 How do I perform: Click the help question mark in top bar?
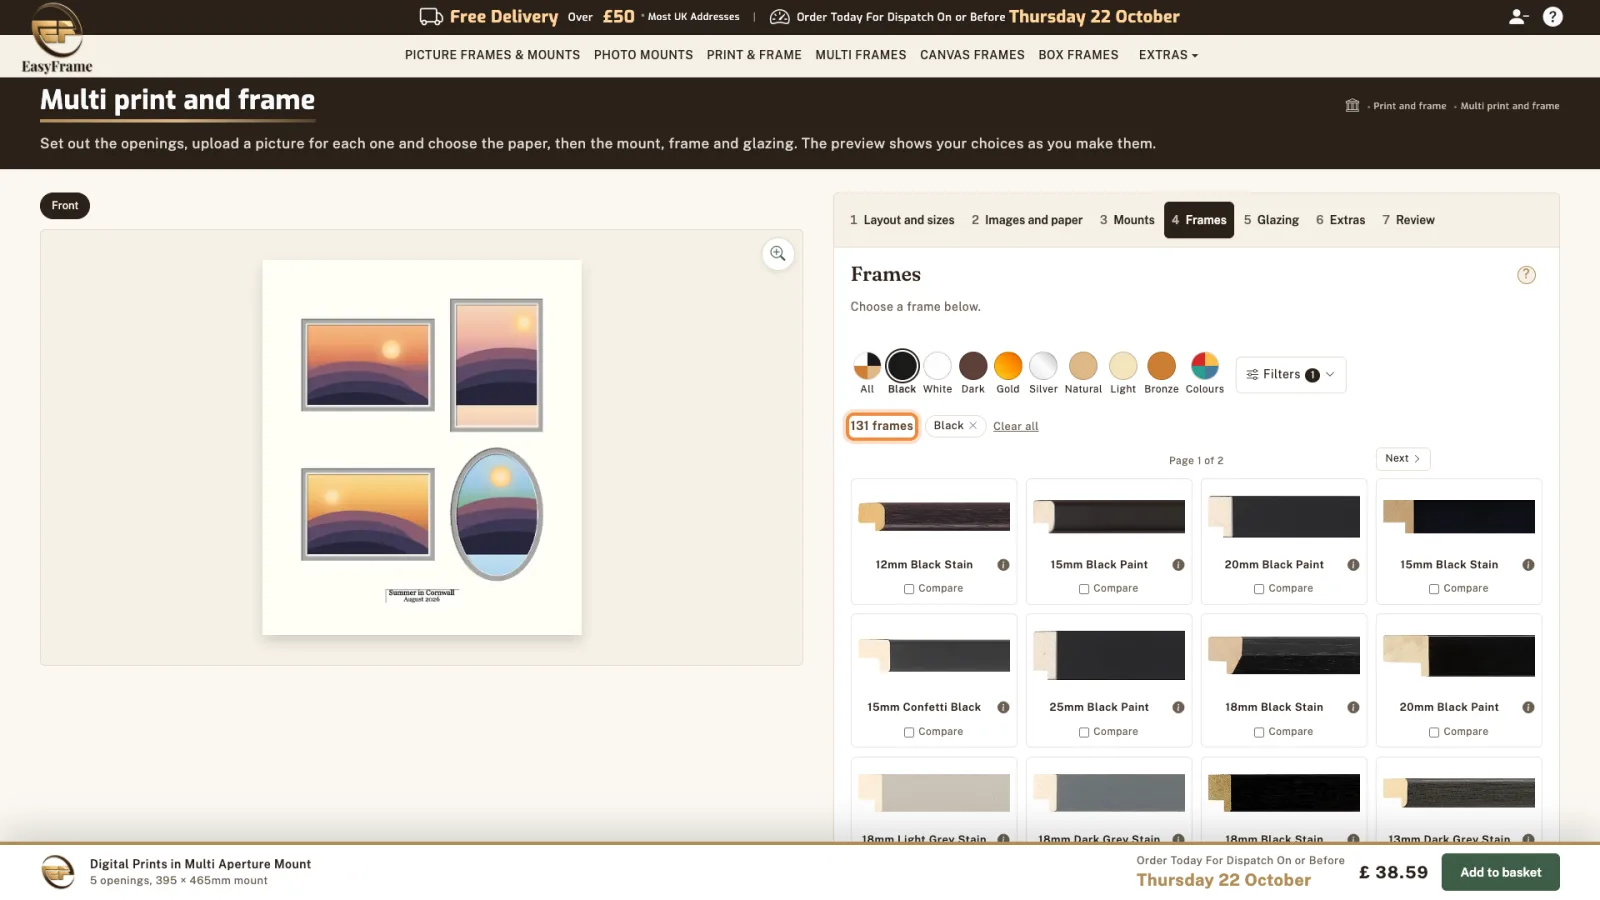coord(1553,17)
